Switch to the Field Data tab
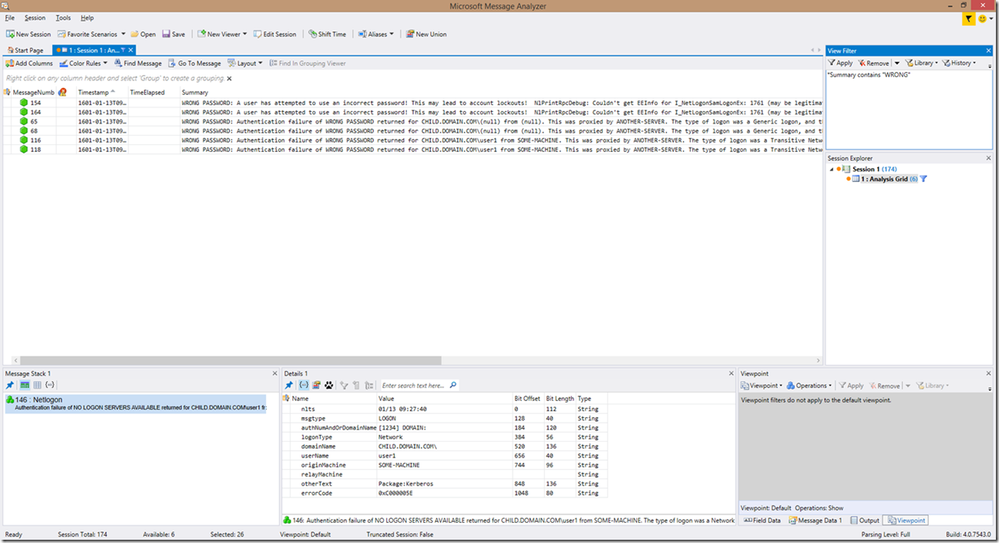999x543 pixels. click(x=763, y=520)
